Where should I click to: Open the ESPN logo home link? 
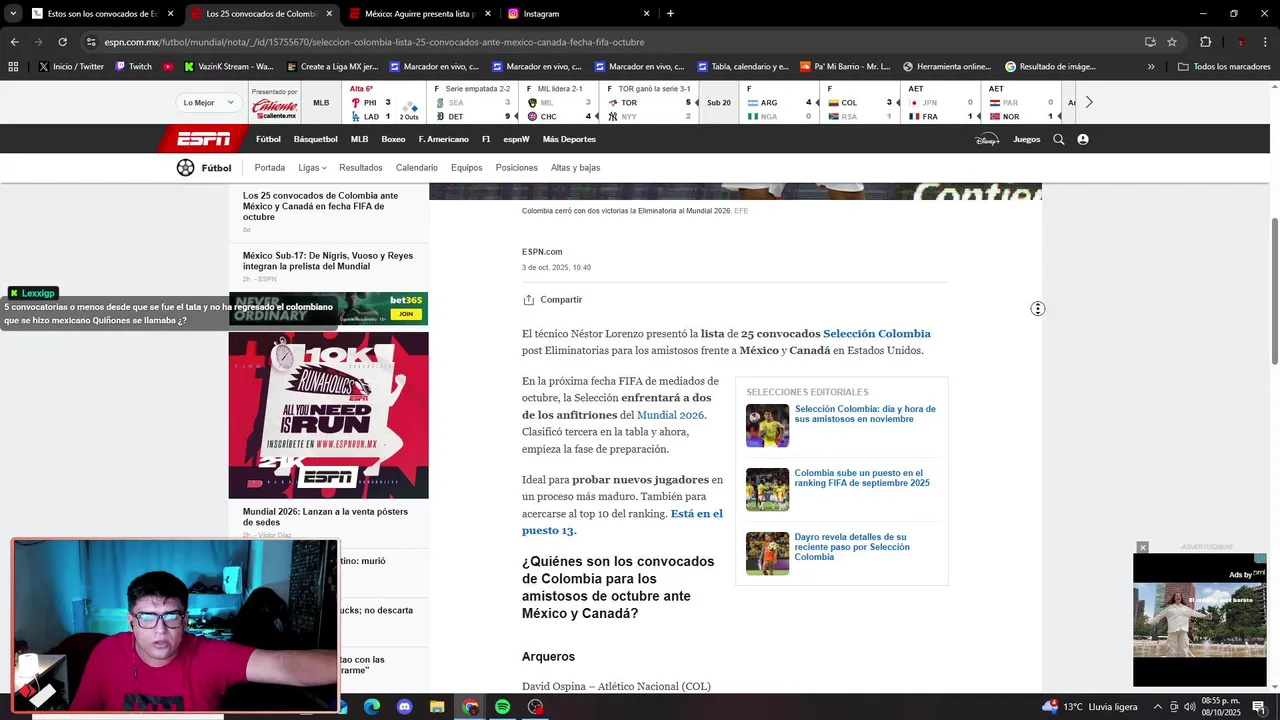[203, 139]
